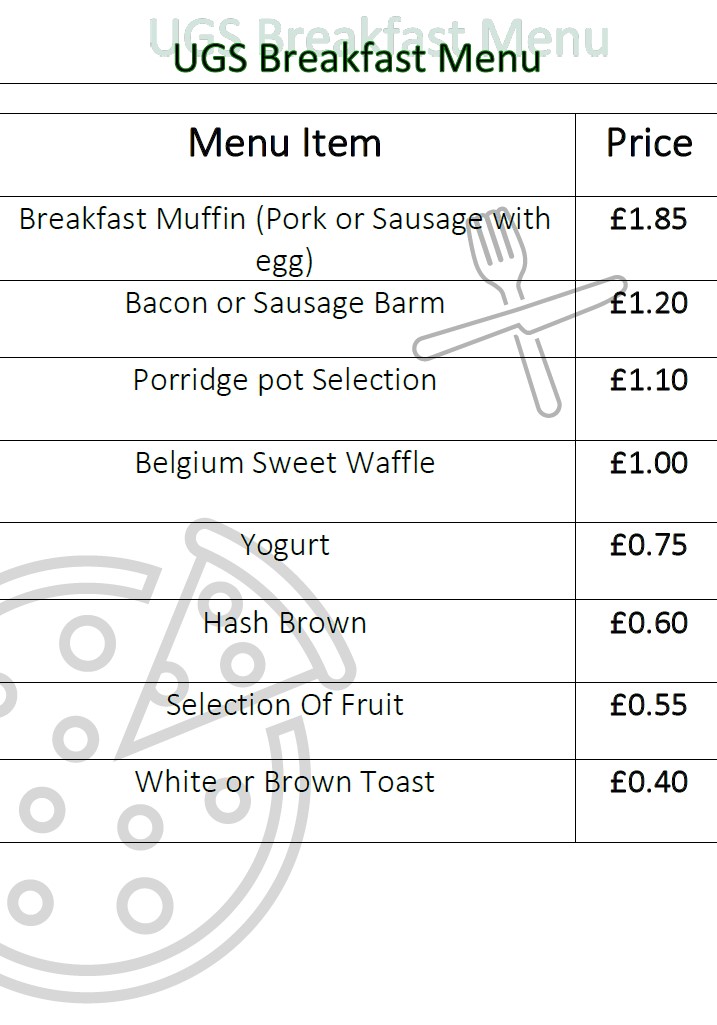
Task: Select the Menu Item column header
Action: coord(285,143)
